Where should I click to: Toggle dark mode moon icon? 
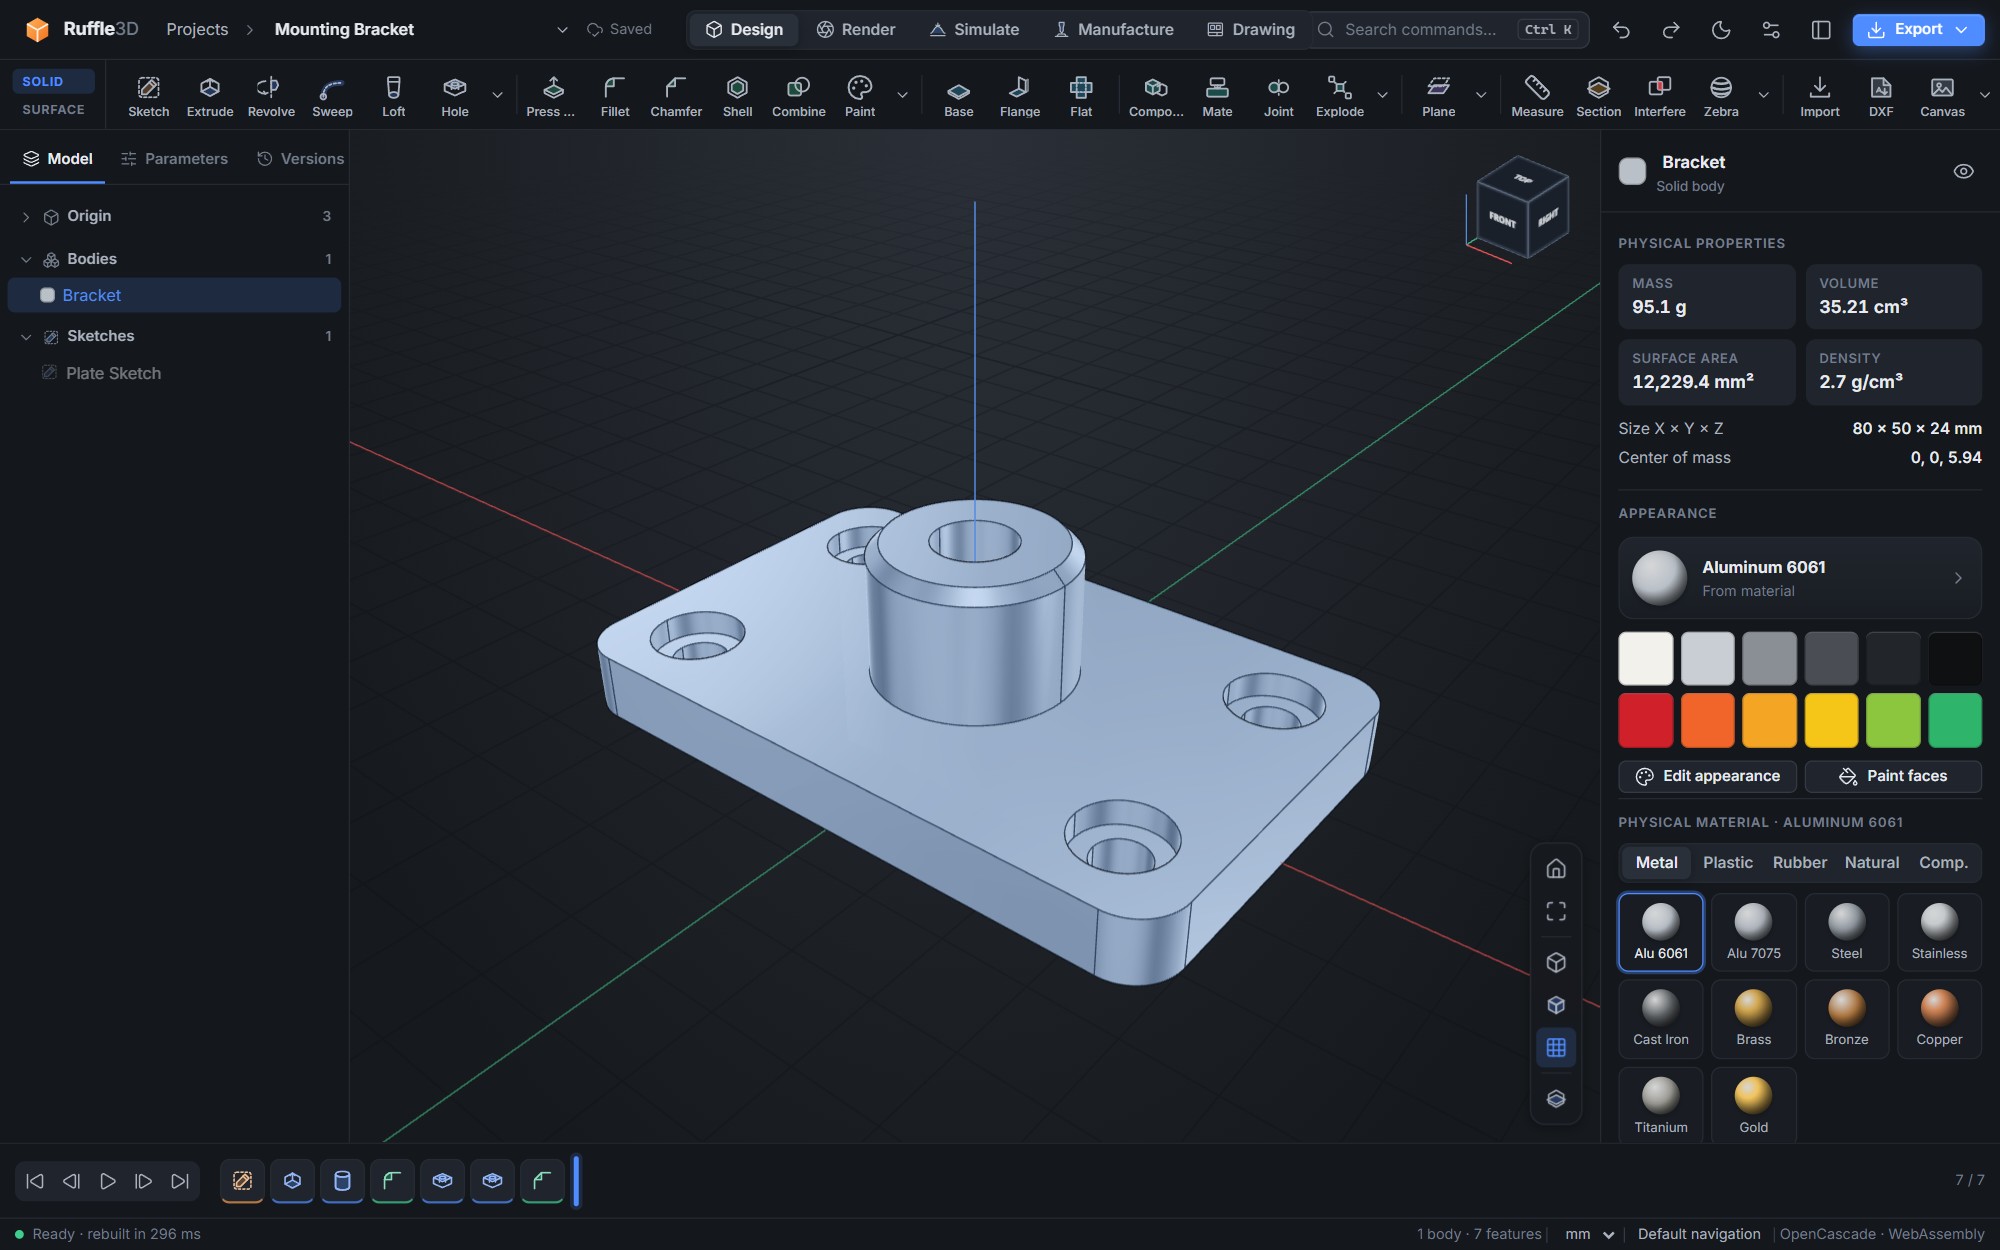(1721, 30)
